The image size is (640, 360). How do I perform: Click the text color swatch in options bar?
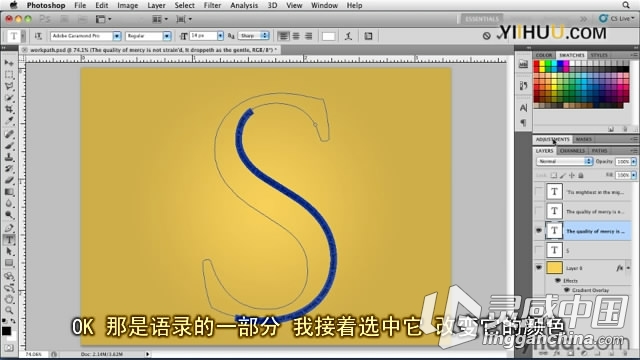(x=329, y=36)
